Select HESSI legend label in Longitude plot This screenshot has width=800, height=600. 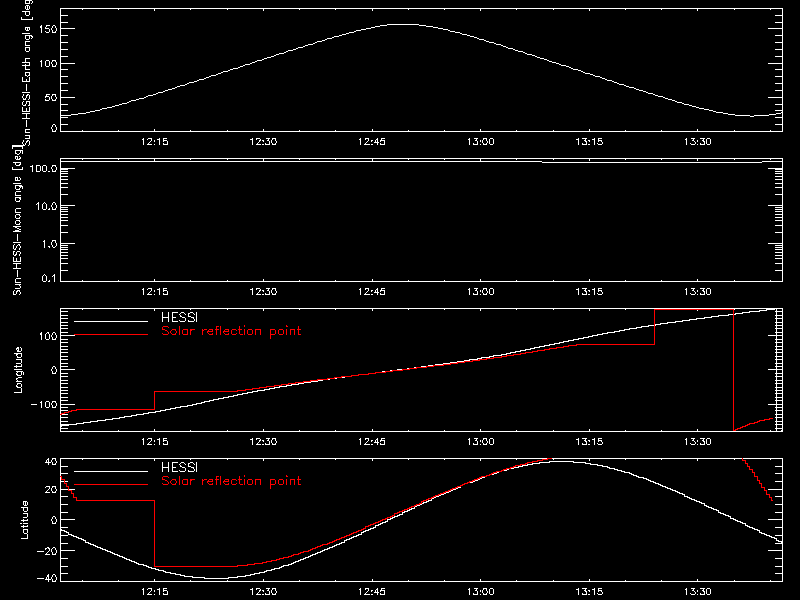(x=179, y=317)
